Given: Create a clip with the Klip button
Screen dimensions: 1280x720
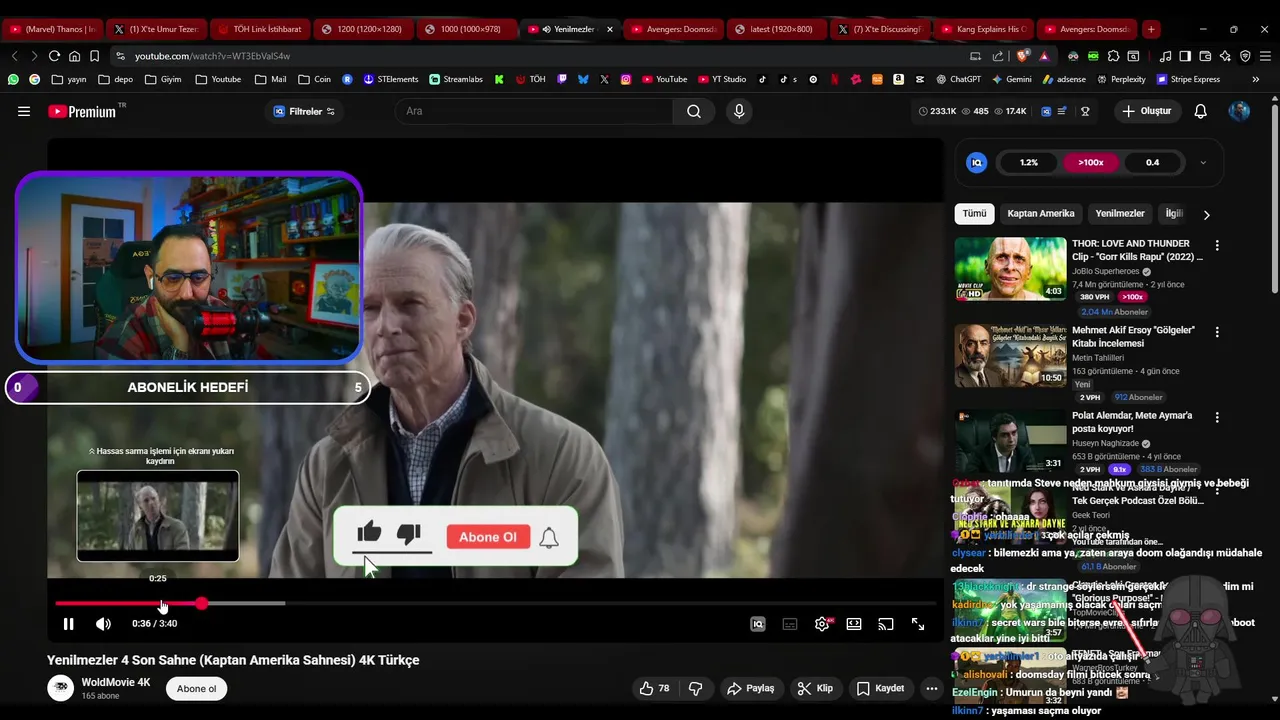Looking at the screenshot, I should pyautogui.click(x=815, y=688).
